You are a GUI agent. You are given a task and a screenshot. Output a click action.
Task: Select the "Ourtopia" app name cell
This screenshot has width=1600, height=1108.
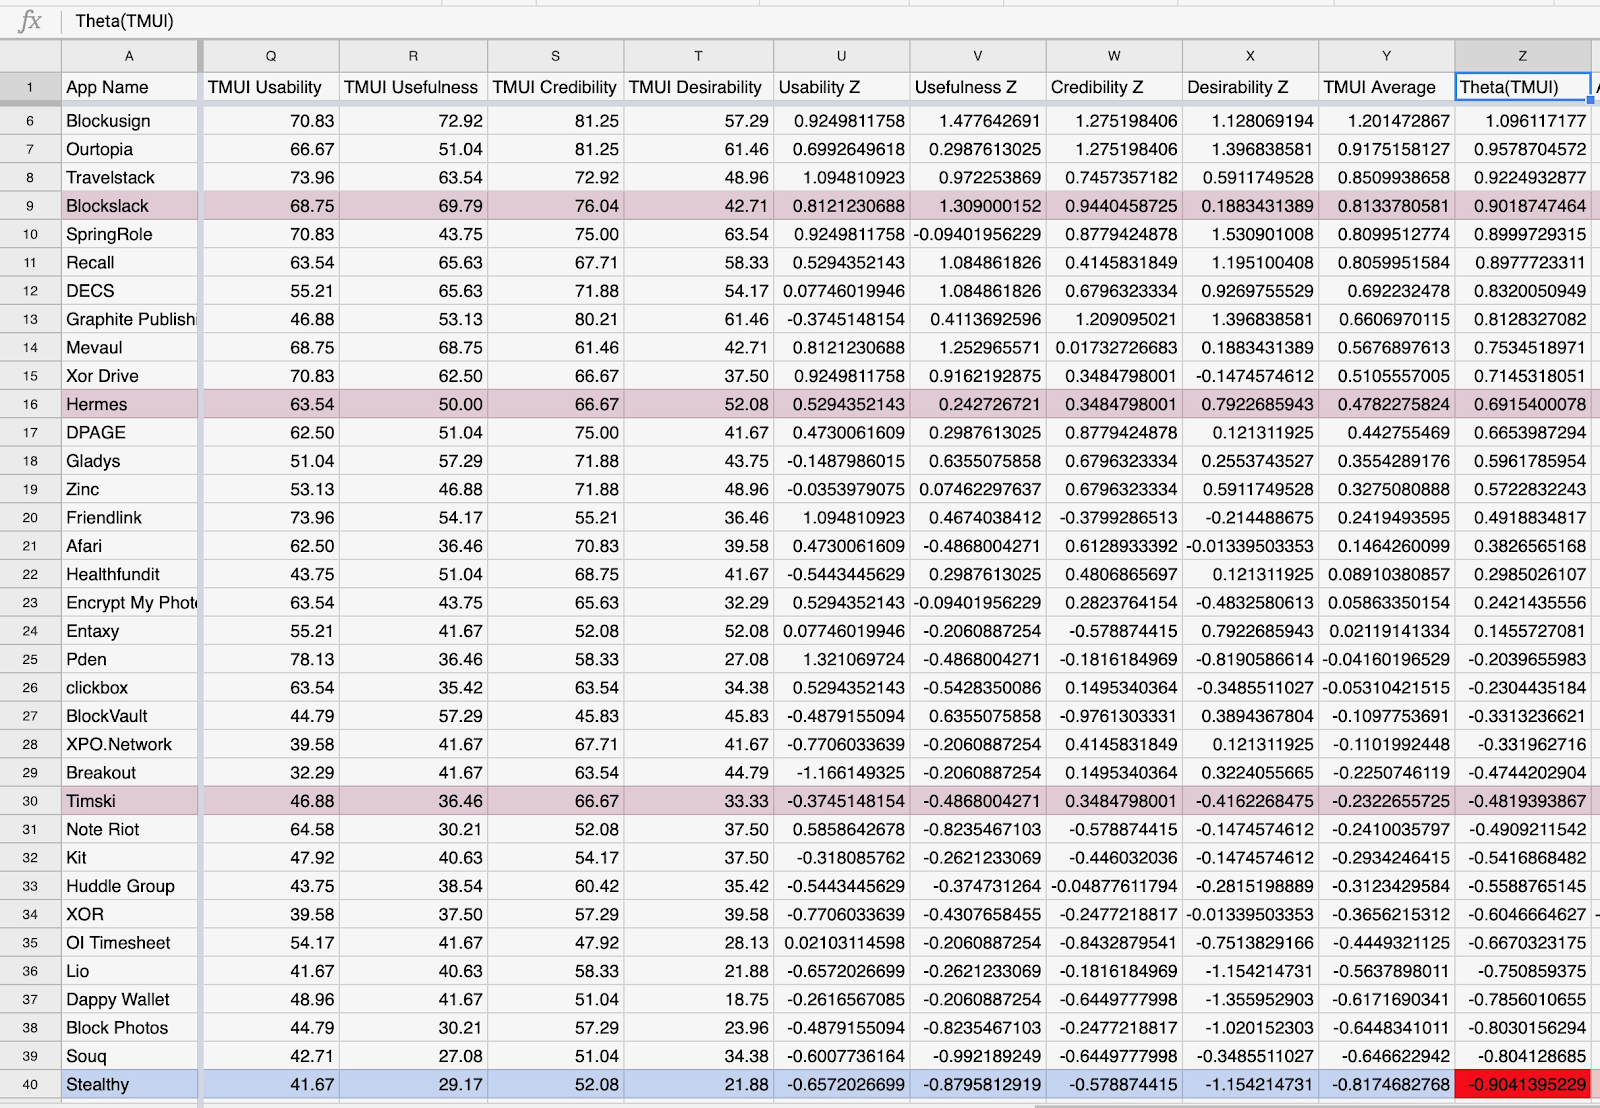click(129, 149)
